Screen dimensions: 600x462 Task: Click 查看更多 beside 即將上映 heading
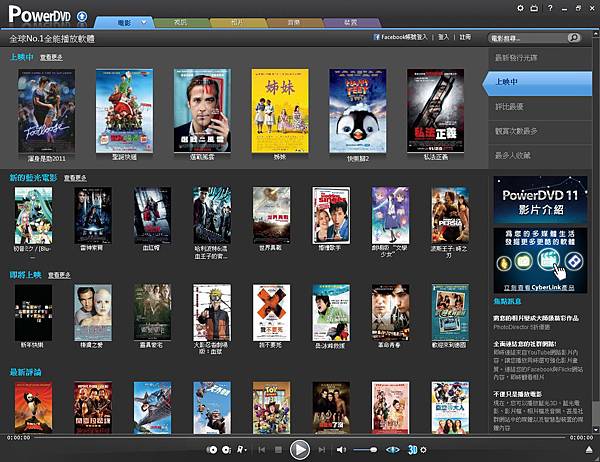pyautogui.click(x=59, y=275)
